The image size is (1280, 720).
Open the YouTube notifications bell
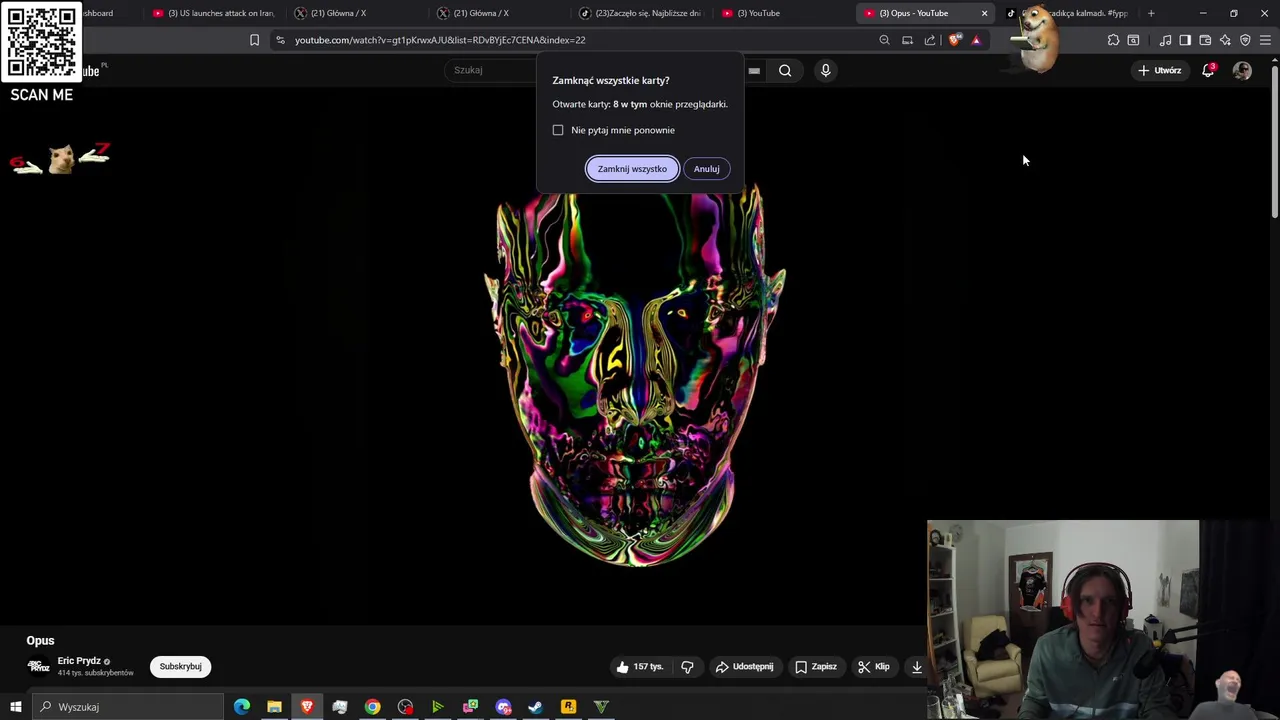coord(1208,70)
